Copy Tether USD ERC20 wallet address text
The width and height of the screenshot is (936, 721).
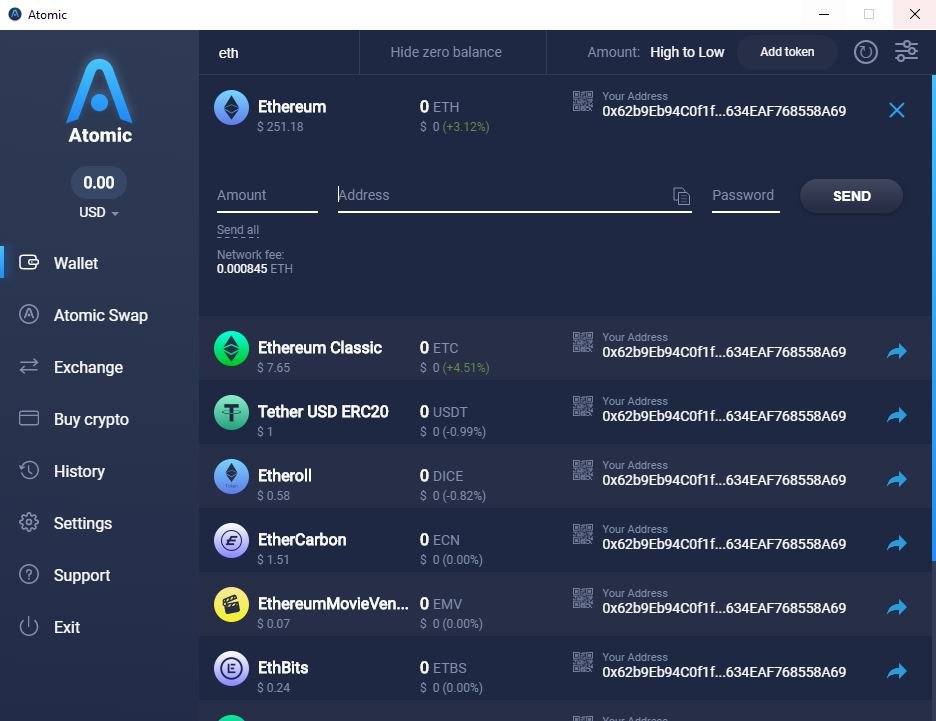point(723,416)
